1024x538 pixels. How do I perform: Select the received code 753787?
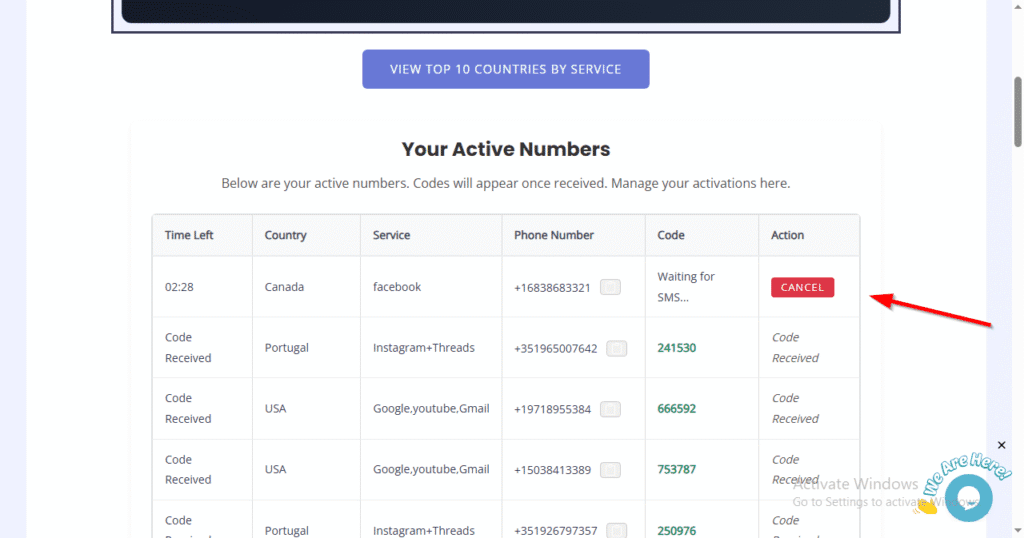tap(676, 470)
